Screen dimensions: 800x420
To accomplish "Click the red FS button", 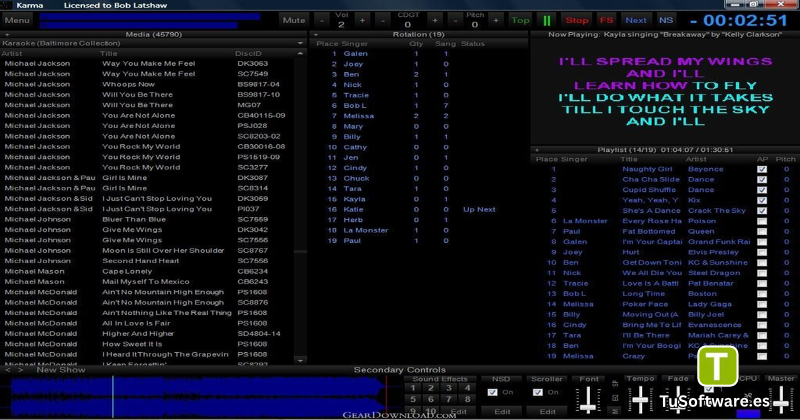I will [x=607, y=20].
